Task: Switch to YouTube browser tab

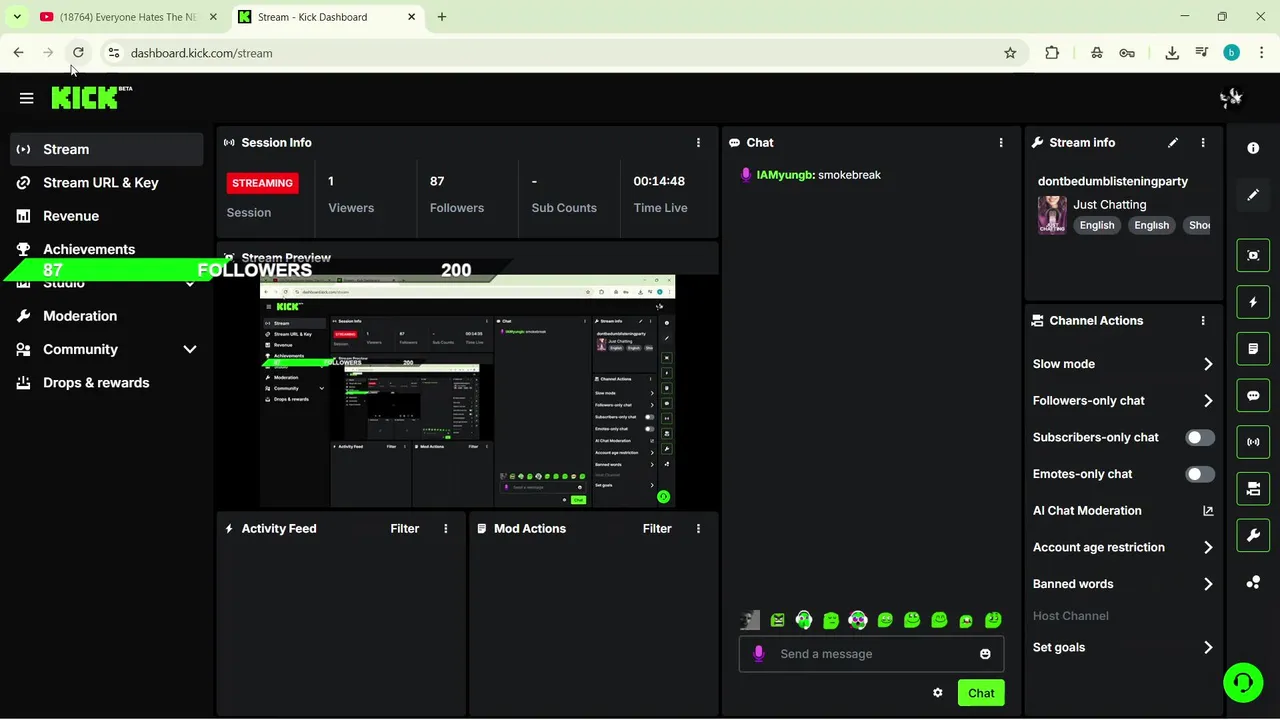Action: click(x=127, y=17)
